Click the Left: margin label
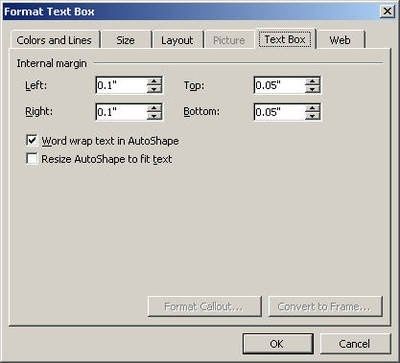This screenshot has width=400, height=363. (36, 85)
